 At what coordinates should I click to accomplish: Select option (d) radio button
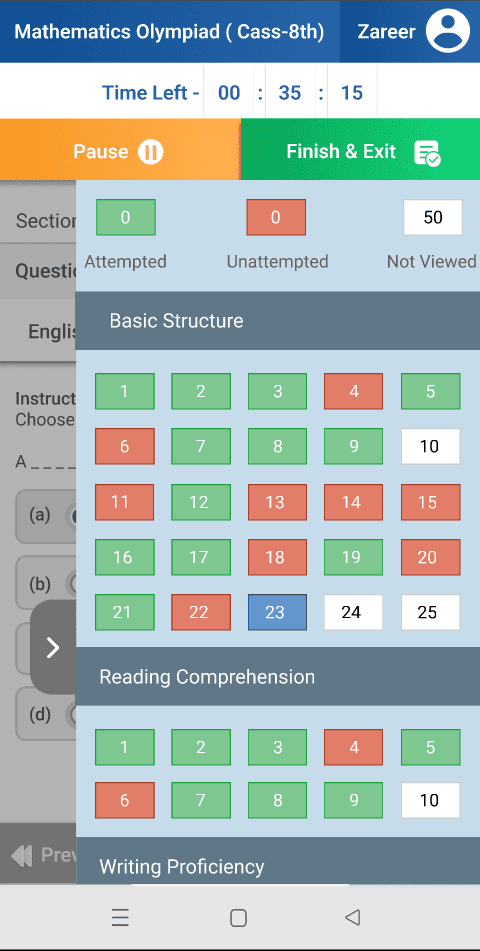(72, 714)
